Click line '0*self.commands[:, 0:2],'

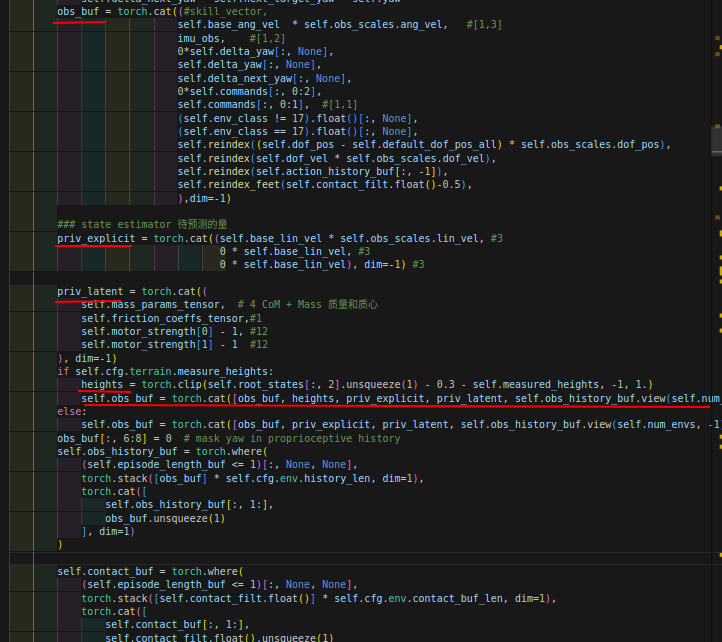point(250,92)
